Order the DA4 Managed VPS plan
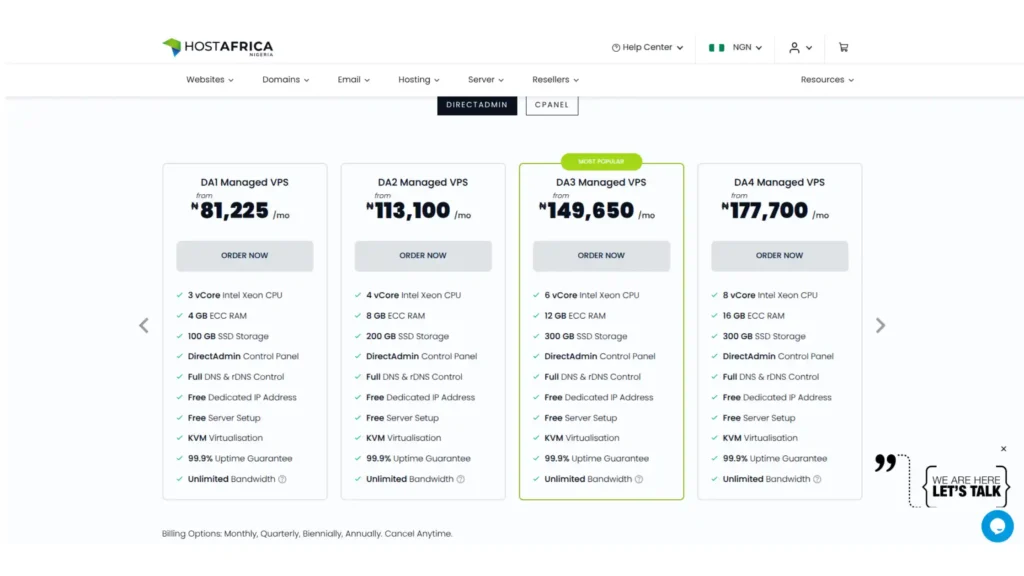Screen dimensions: 1024x576 click(x=779, y=256)
